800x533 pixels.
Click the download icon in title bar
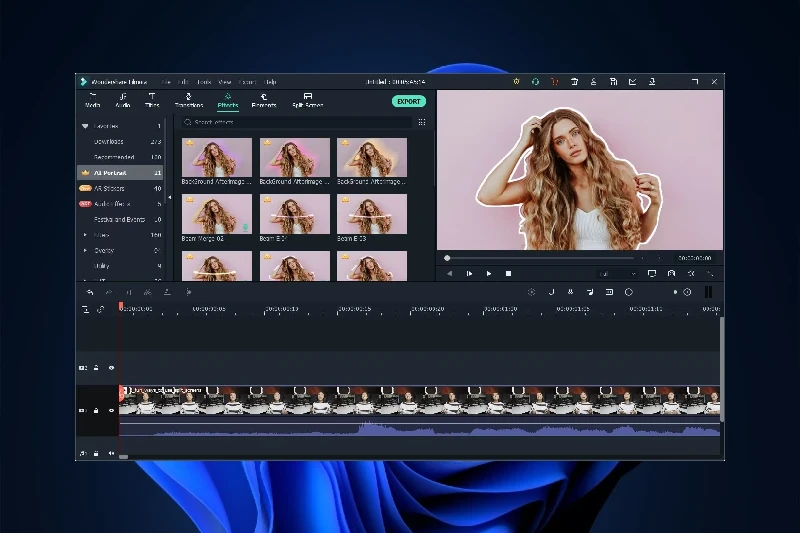[652, 82]
